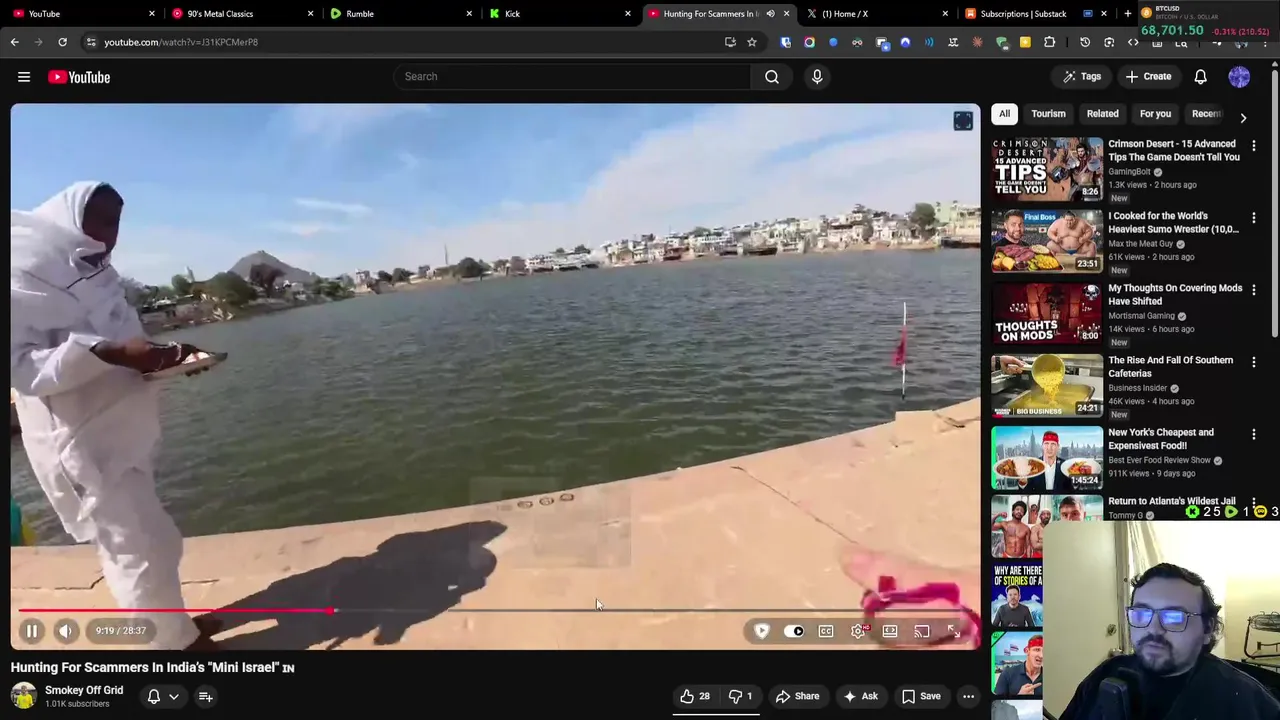Search with your voice microphone
This screenshot has width=1280, height=720.
(817, 77)
